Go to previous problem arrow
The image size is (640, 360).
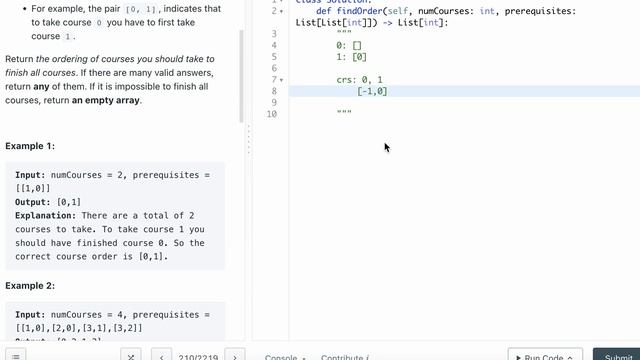tap(161, 356)
